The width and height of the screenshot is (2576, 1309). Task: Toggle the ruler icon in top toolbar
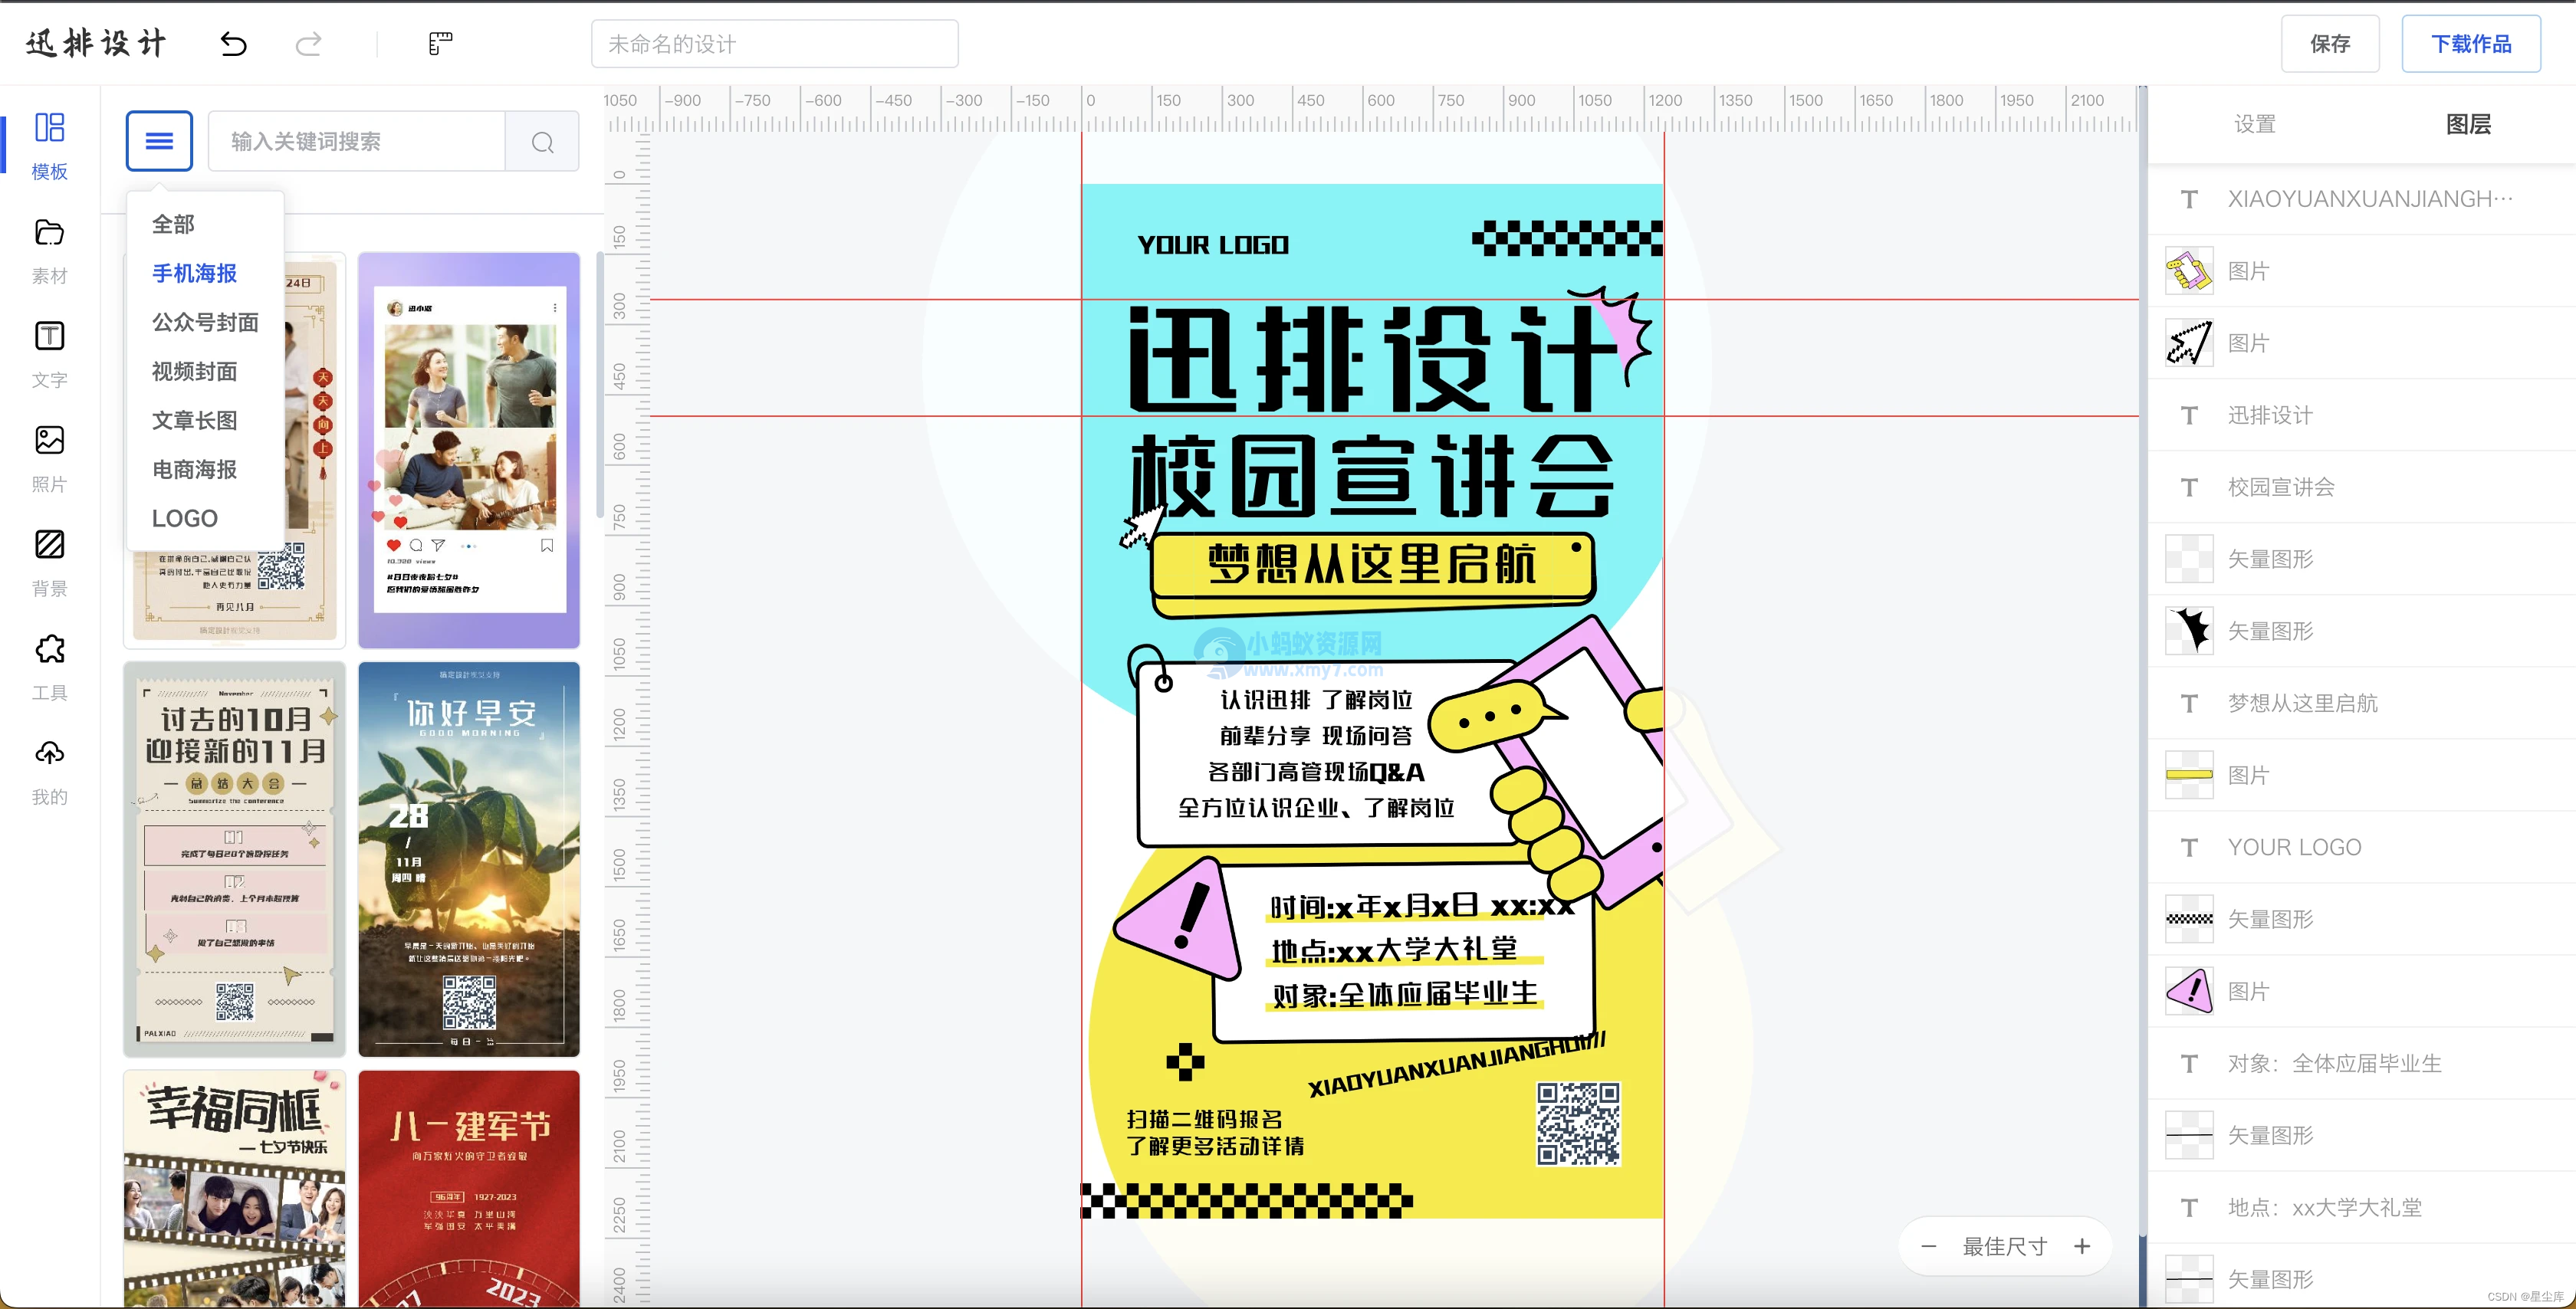click(x=440, y=43)
